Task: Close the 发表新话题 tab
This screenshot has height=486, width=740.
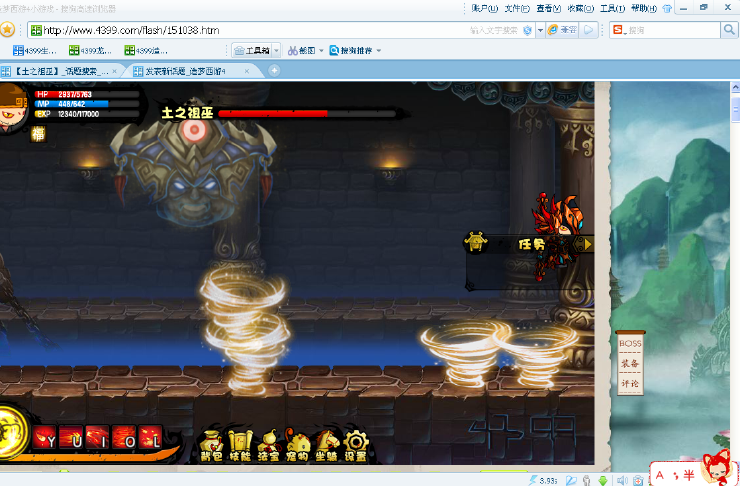Action: pos(246,71)
